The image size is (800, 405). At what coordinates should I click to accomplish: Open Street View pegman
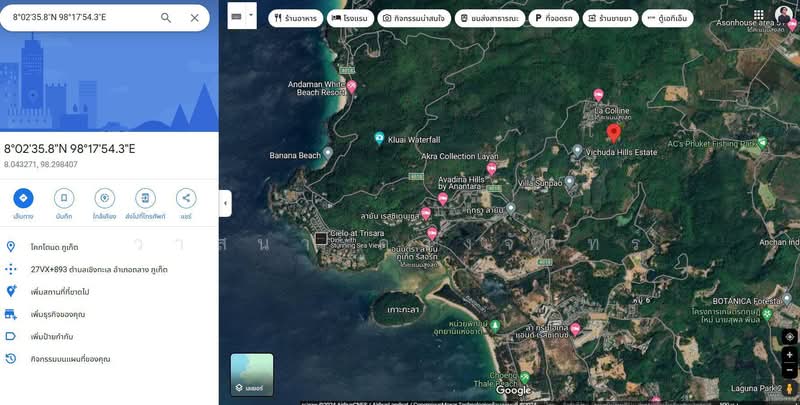pyautogui.click(x=789, y=389)
